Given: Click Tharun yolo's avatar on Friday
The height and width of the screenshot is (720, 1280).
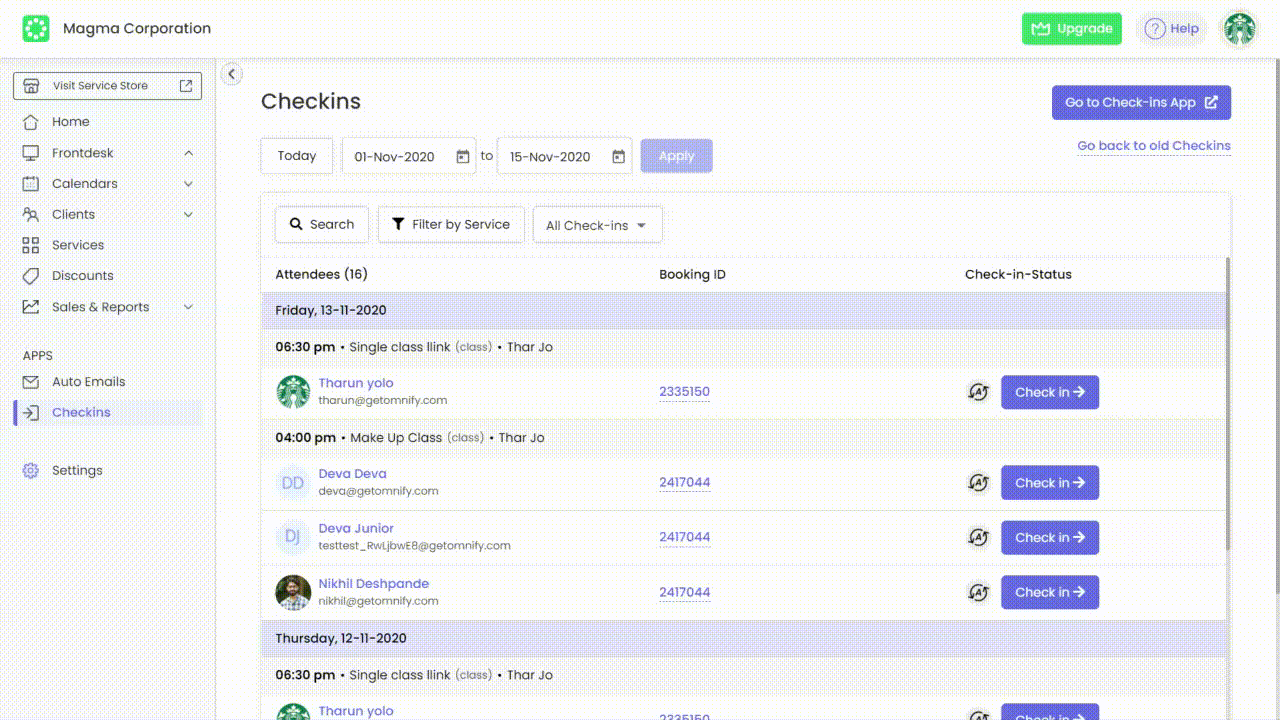Looking at the screenshot, I should [x=293, y=392].
